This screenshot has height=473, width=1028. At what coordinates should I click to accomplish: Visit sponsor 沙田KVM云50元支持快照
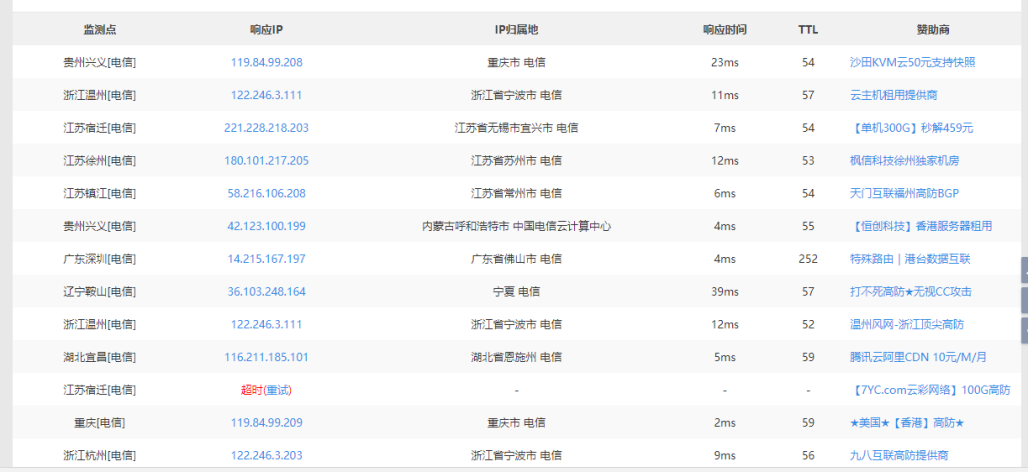913,62
